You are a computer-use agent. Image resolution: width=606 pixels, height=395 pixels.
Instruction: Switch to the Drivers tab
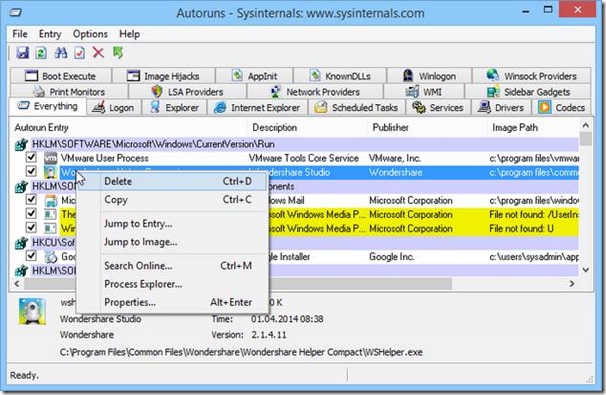[501, 107]
